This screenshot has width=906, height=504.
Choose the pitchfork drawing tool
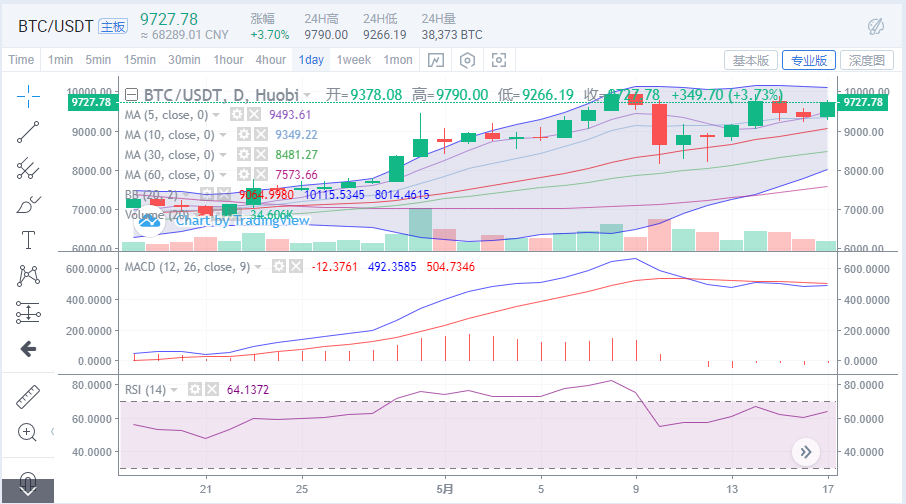tap(28, 168)
